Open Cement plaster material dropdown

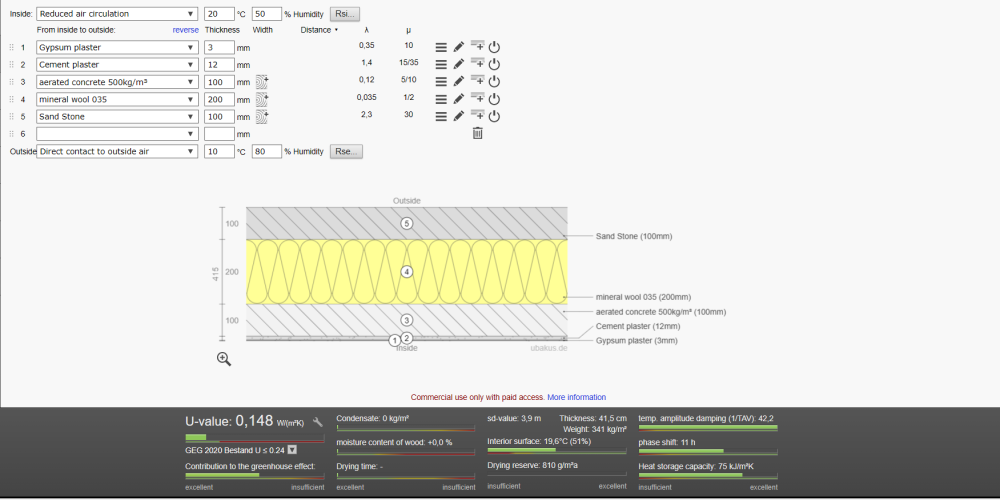tap(117, 64)
